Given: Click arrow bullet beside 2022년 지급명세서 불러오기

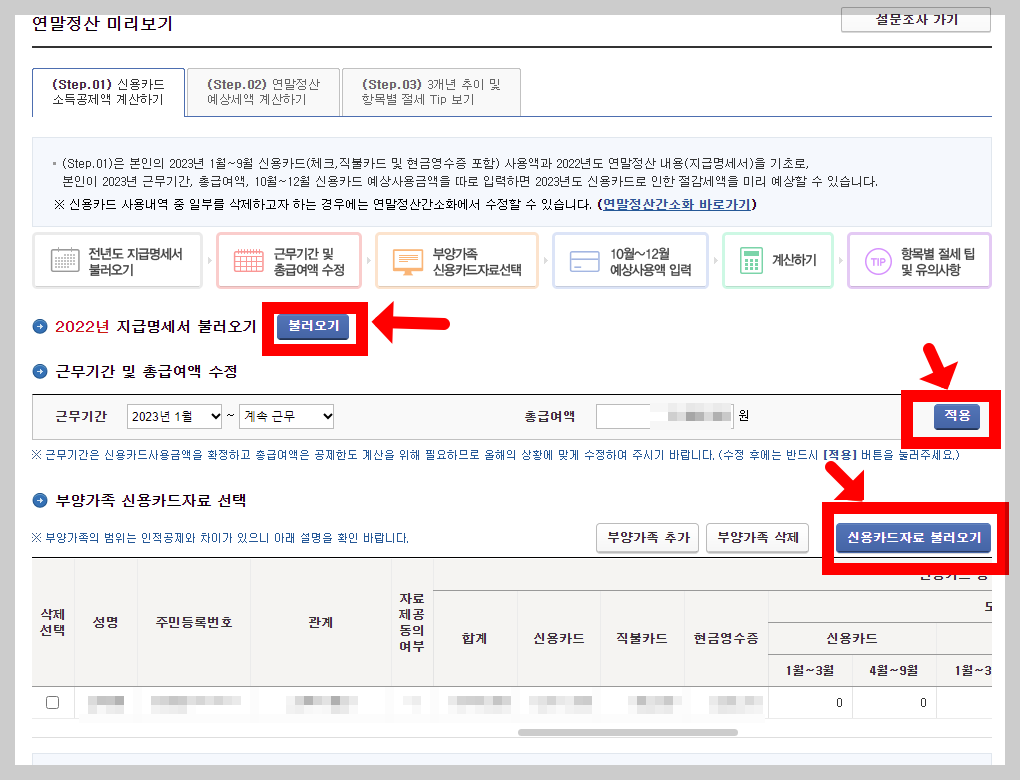Looking at the screenshot, I should click(x=40, y=327).
